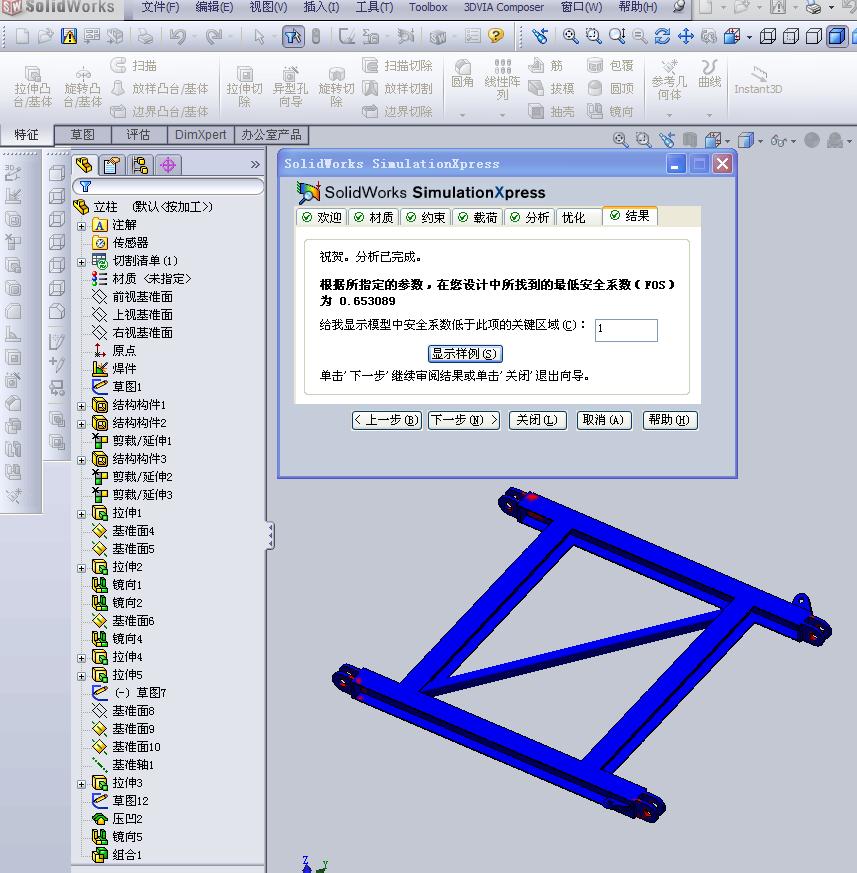Click the 圆角 fillet tool

pyautogui.click(x=462, y=74)
